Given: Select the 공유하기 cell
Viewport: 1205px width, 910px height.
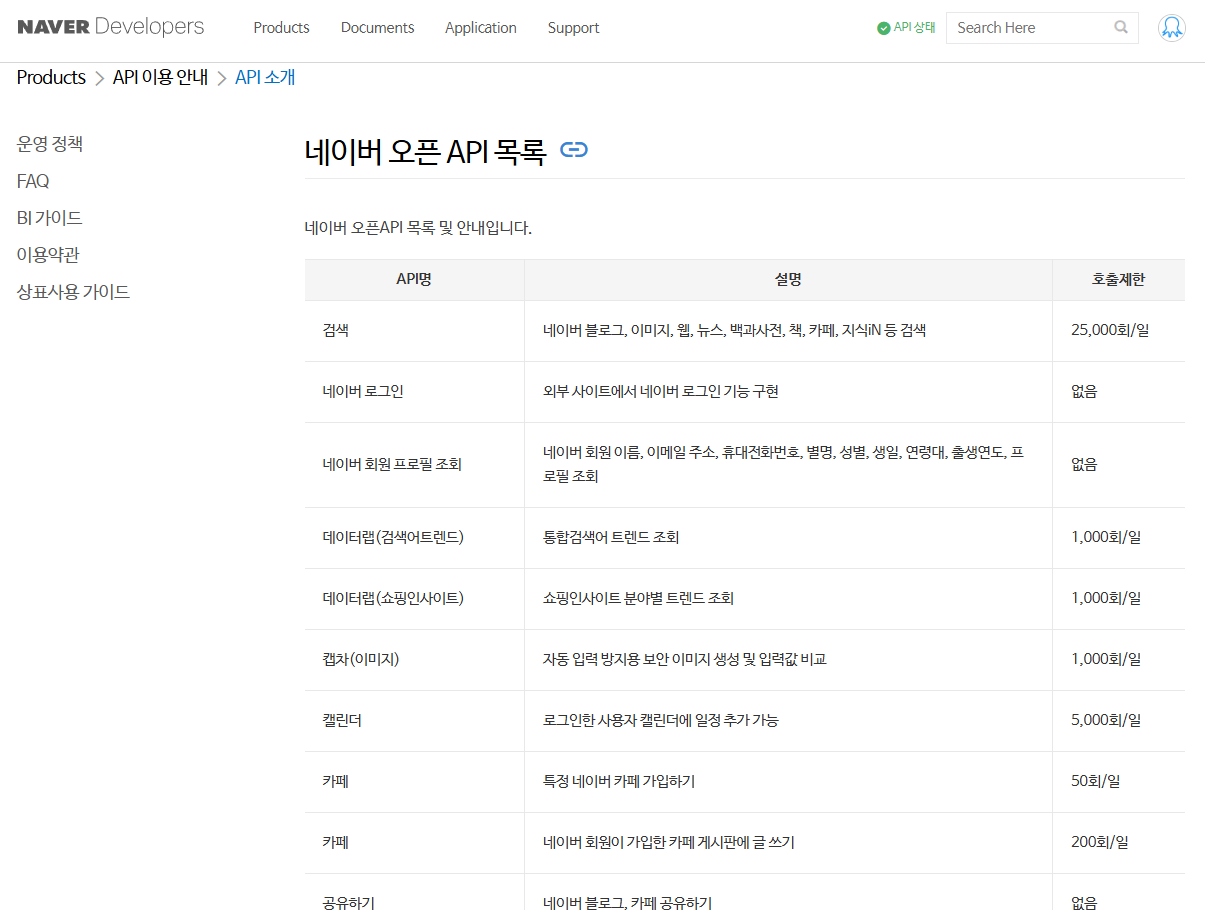Looking at the screenshot, I should 414,893.
